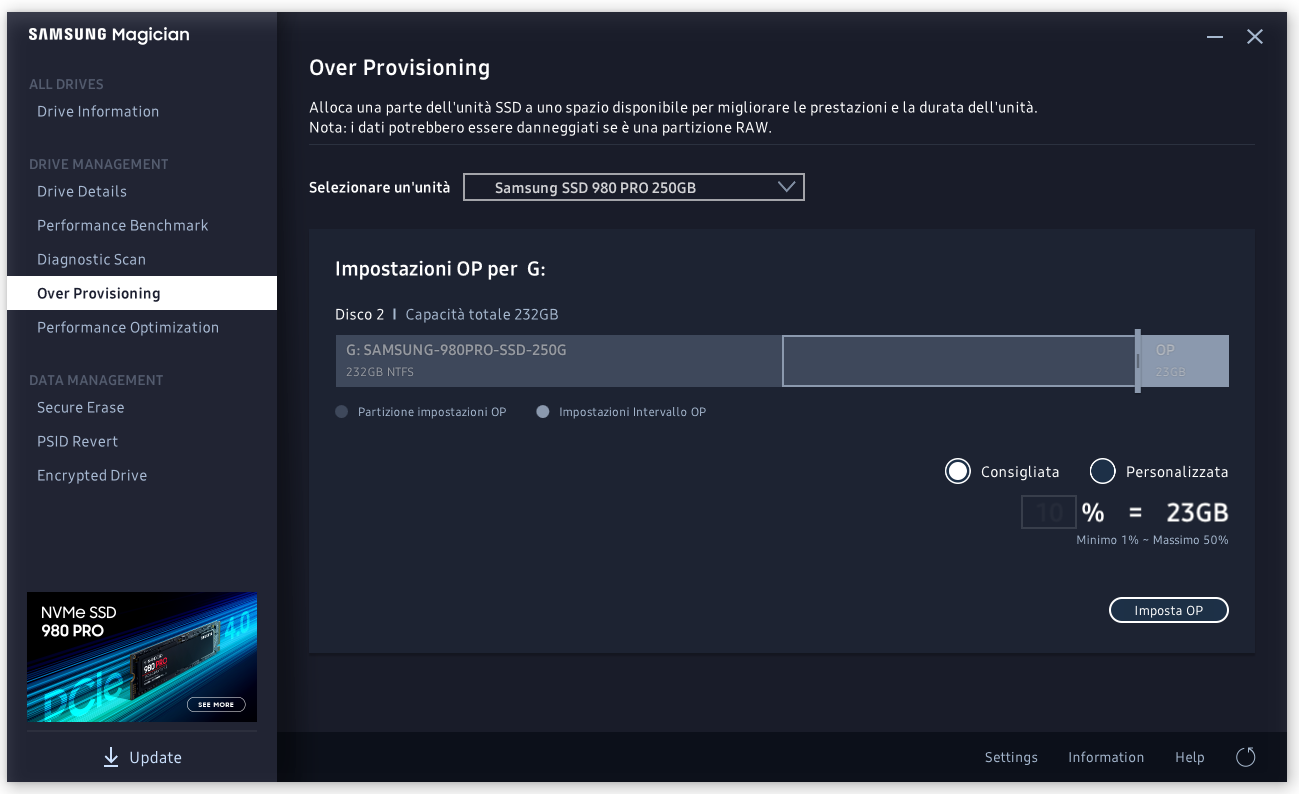The height and width of the screenshot is (794, 1299).
Task: Click the OP percentage input field
Action: point(1049,513)
